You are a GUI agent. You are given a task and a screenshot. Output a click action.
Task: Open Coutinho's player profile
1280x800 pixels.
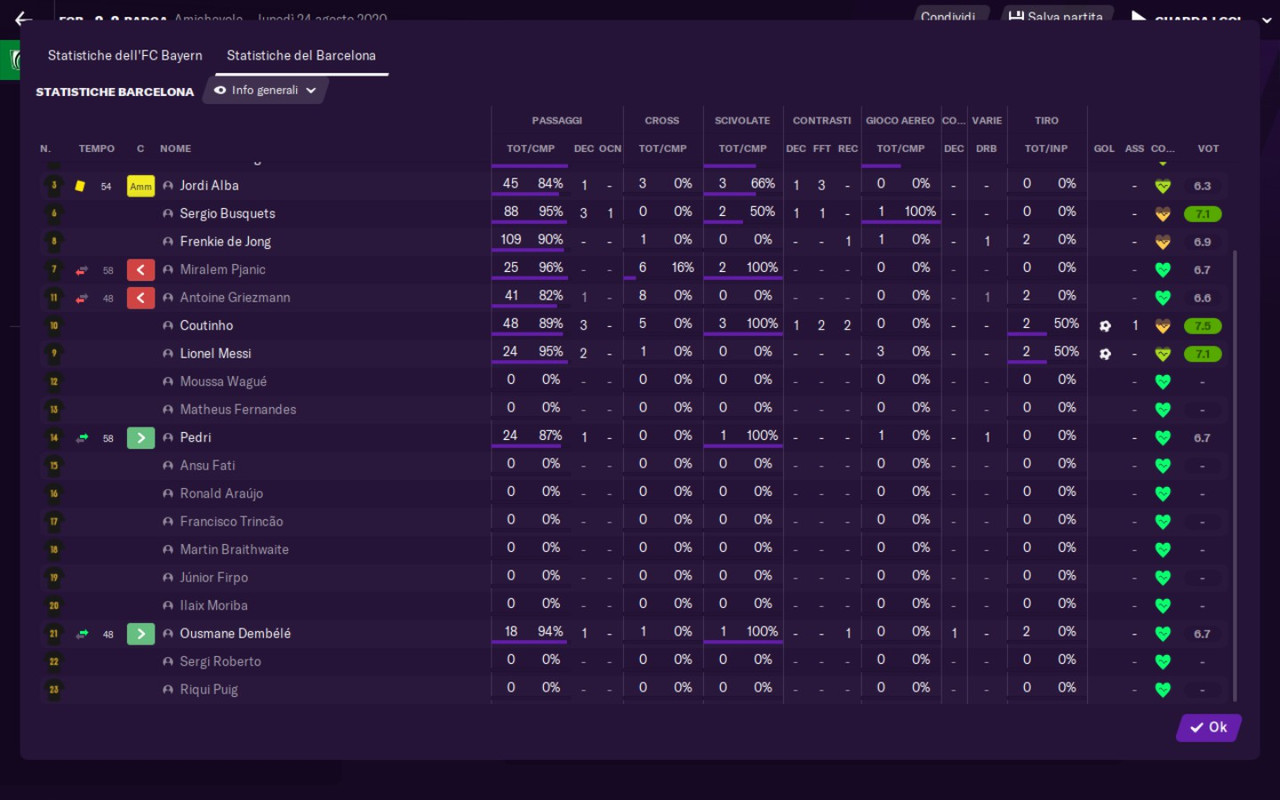(206, 326)
